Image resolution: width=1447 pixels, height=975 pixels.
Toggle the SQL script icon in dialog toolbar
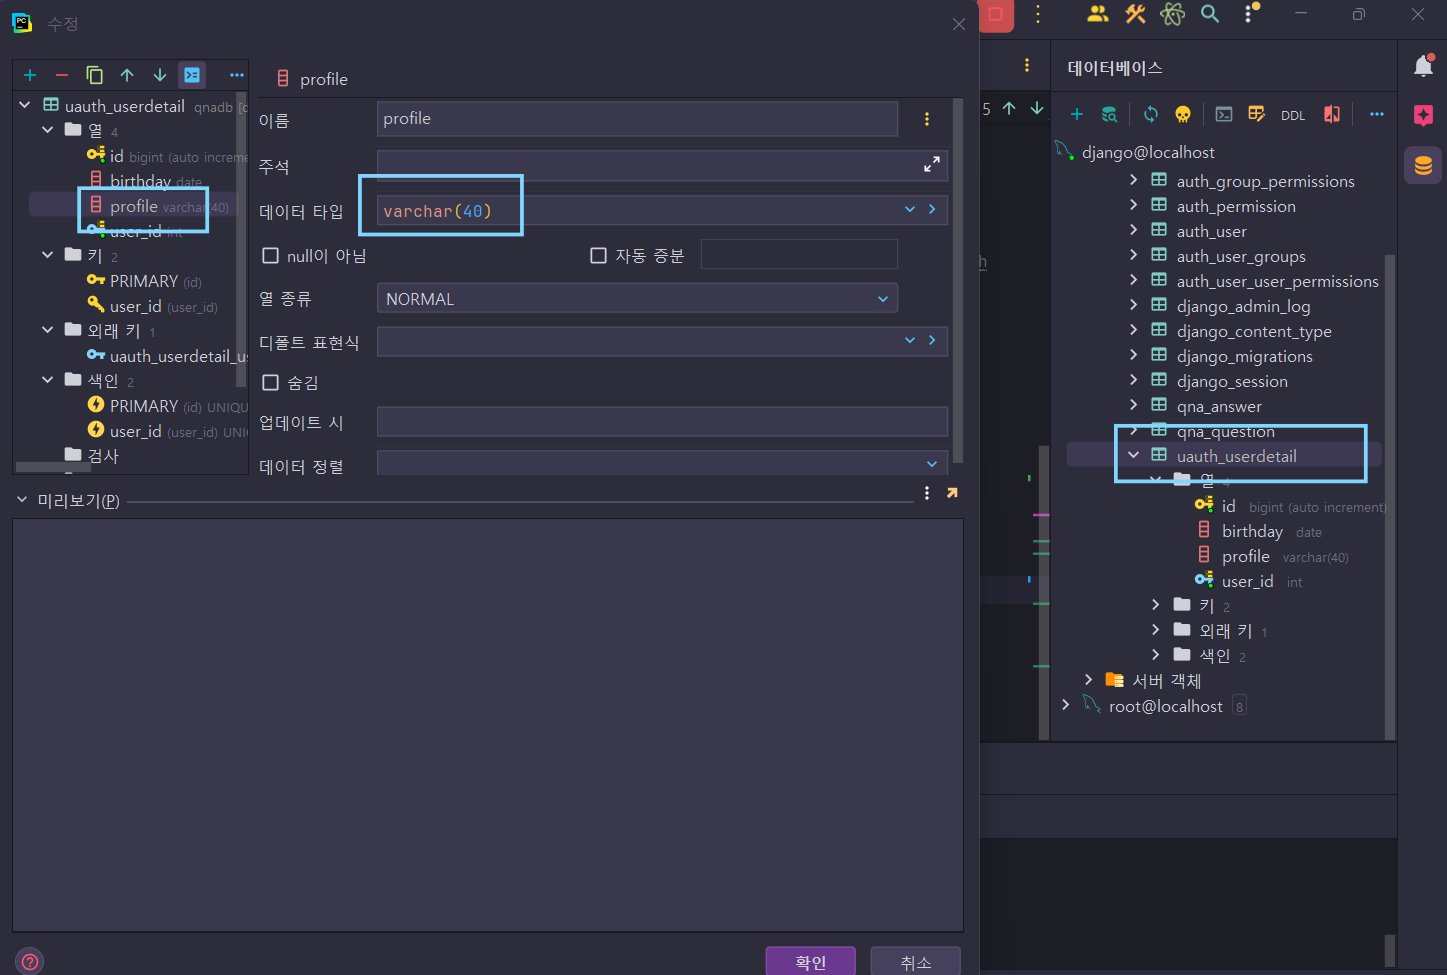click(192, 75)
